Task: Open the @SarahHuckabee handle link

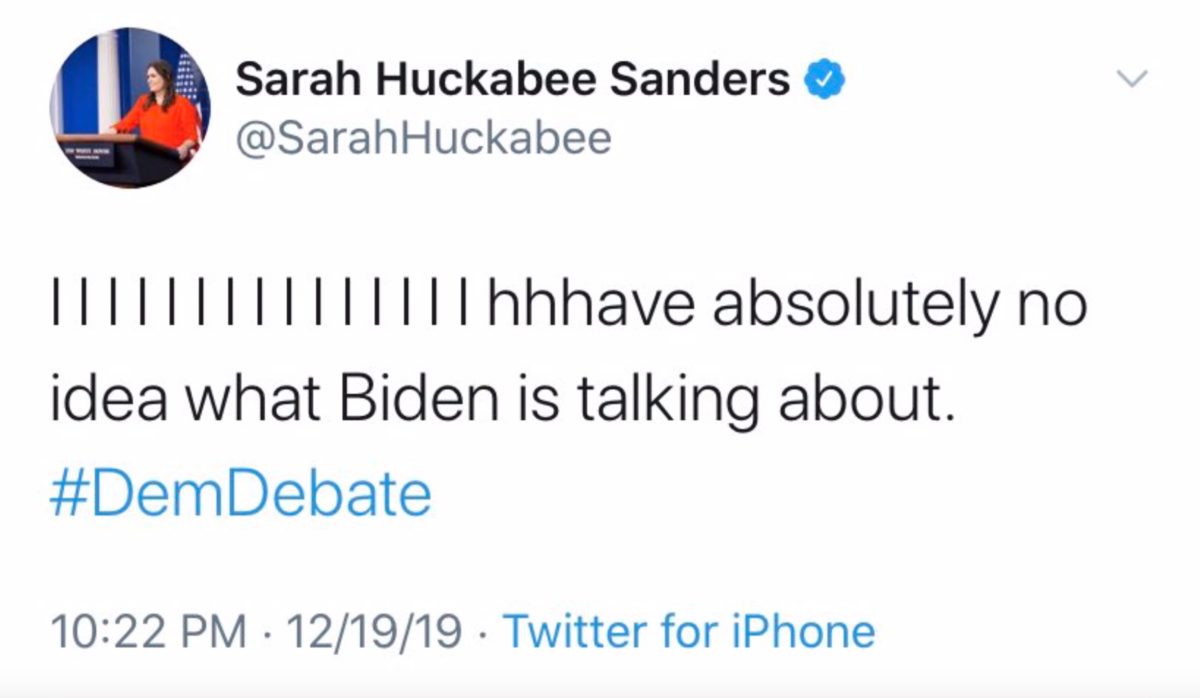Action: coord(421,138)
